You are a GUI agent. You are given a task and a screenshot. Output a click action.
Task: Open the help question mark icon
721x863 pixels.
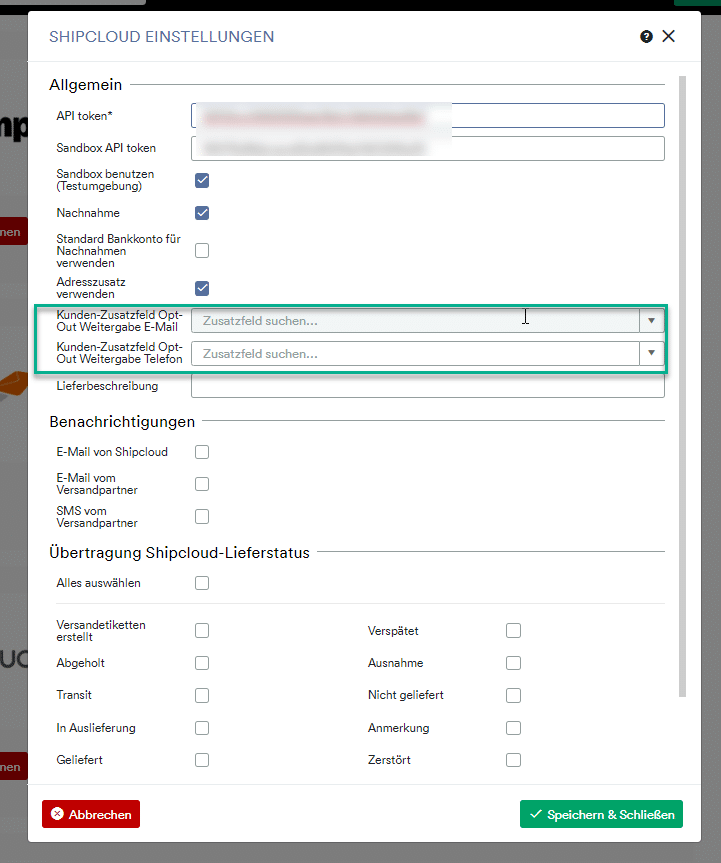click(x=646, y=36)
